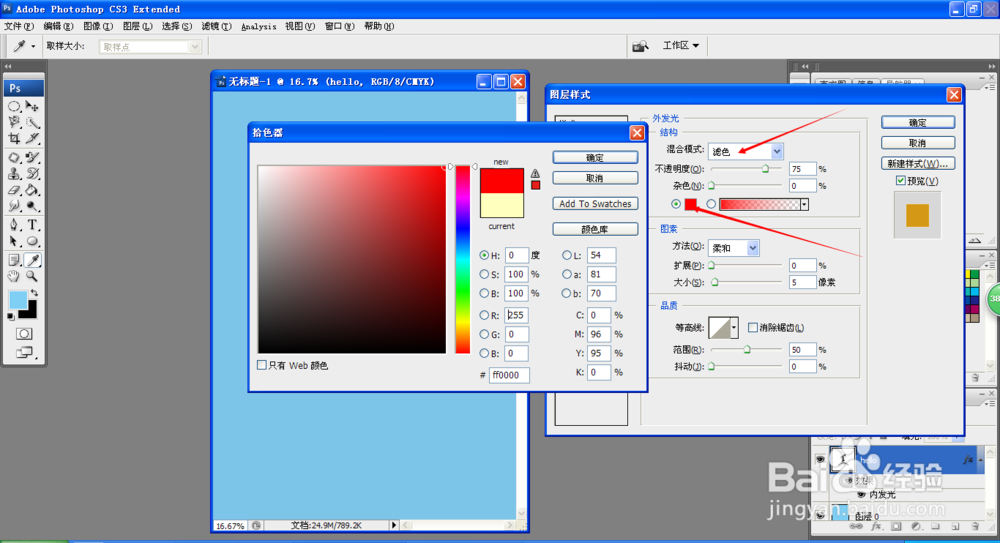Open the glow gradient picker arrow
Image resolution: width=1000 pixels, height=543 pixels.
pos(804,204)
